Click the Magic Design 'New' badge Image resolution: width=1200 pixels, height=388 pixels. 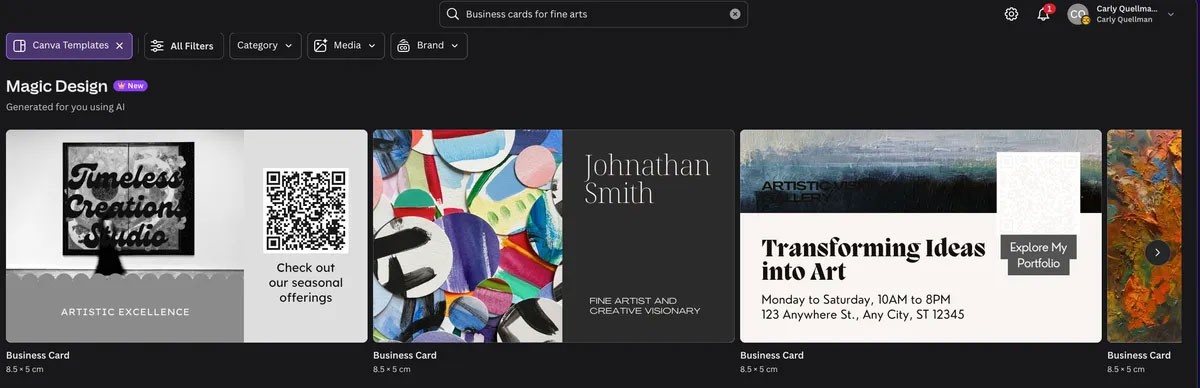coord(131,86)
